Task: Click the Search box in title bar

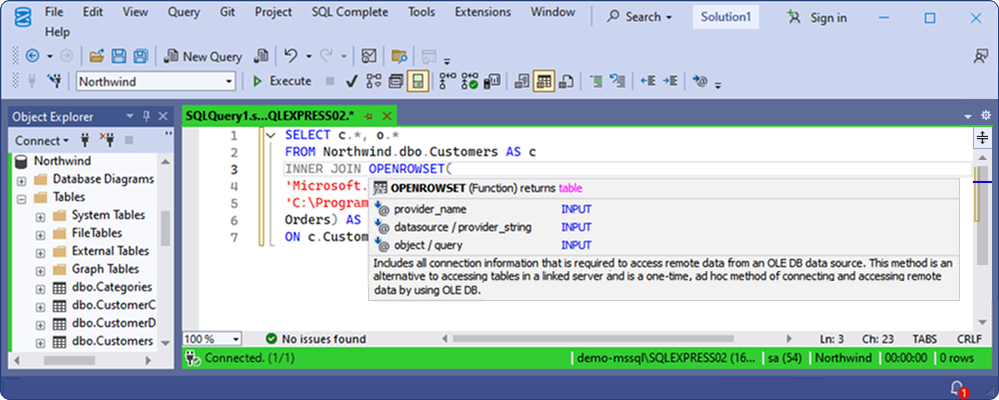Action: click(x=639, y=17)
